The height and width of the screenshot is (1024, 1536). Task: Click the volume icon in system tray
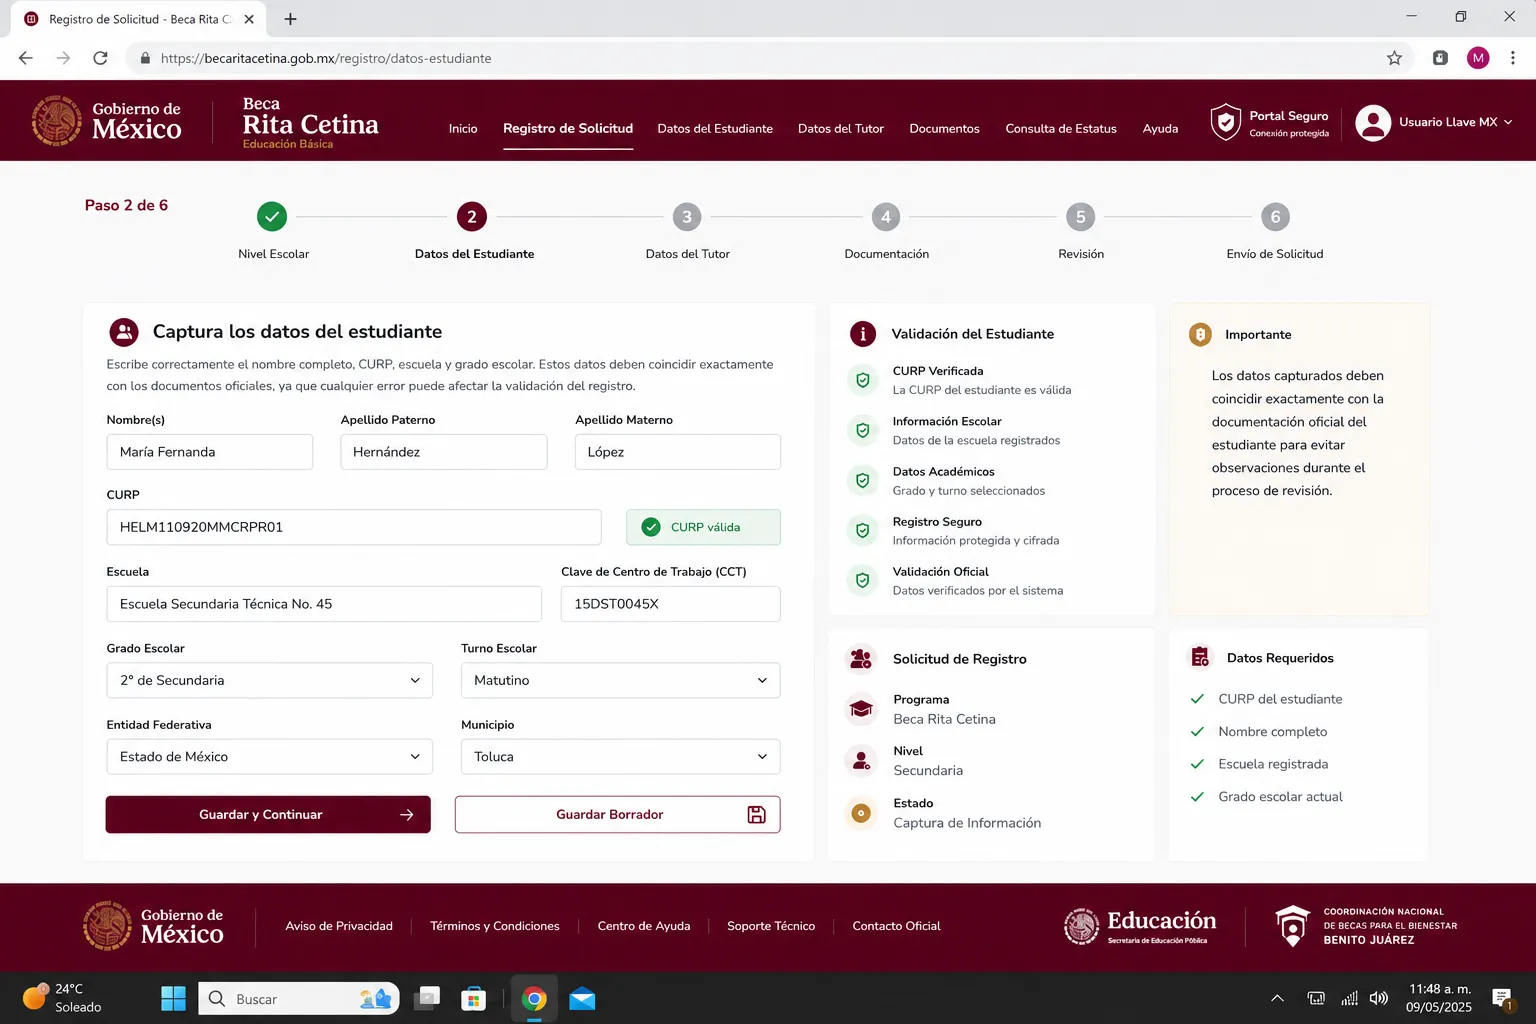tap(1379, 998)
